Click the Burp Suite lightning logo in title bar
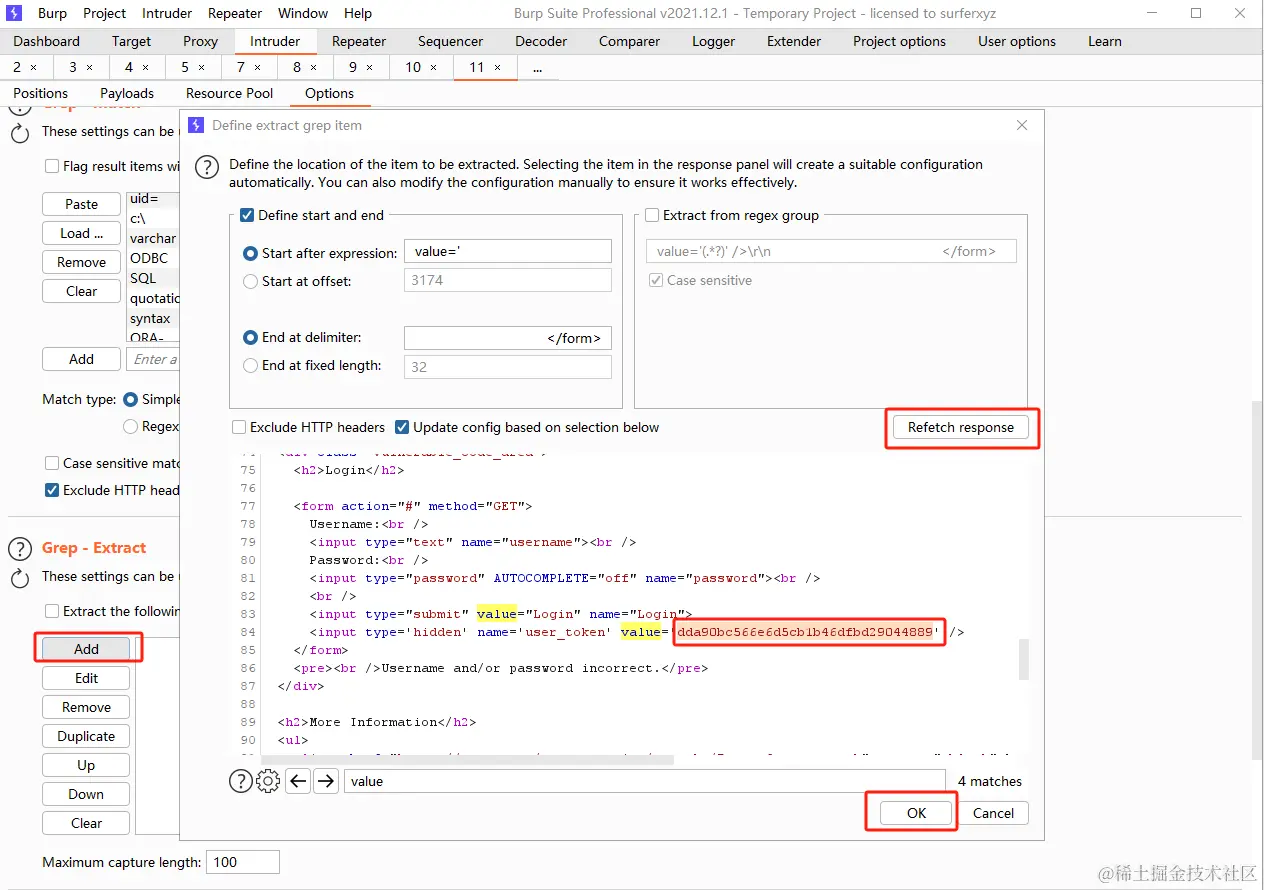The image size is (1264, 890). 14,13
